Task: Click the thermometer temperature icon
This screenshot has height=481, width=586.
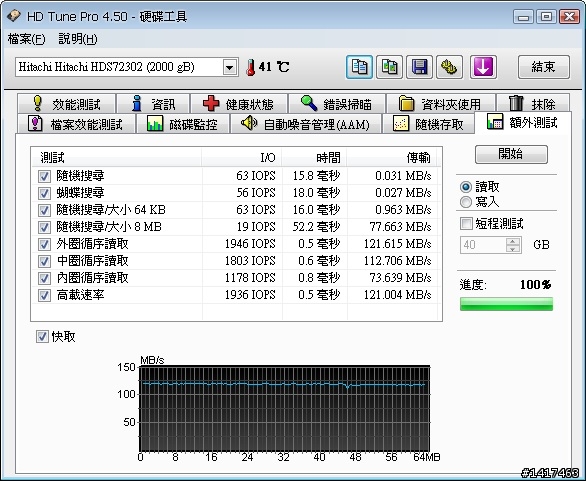Action: (x=250, y=68)
